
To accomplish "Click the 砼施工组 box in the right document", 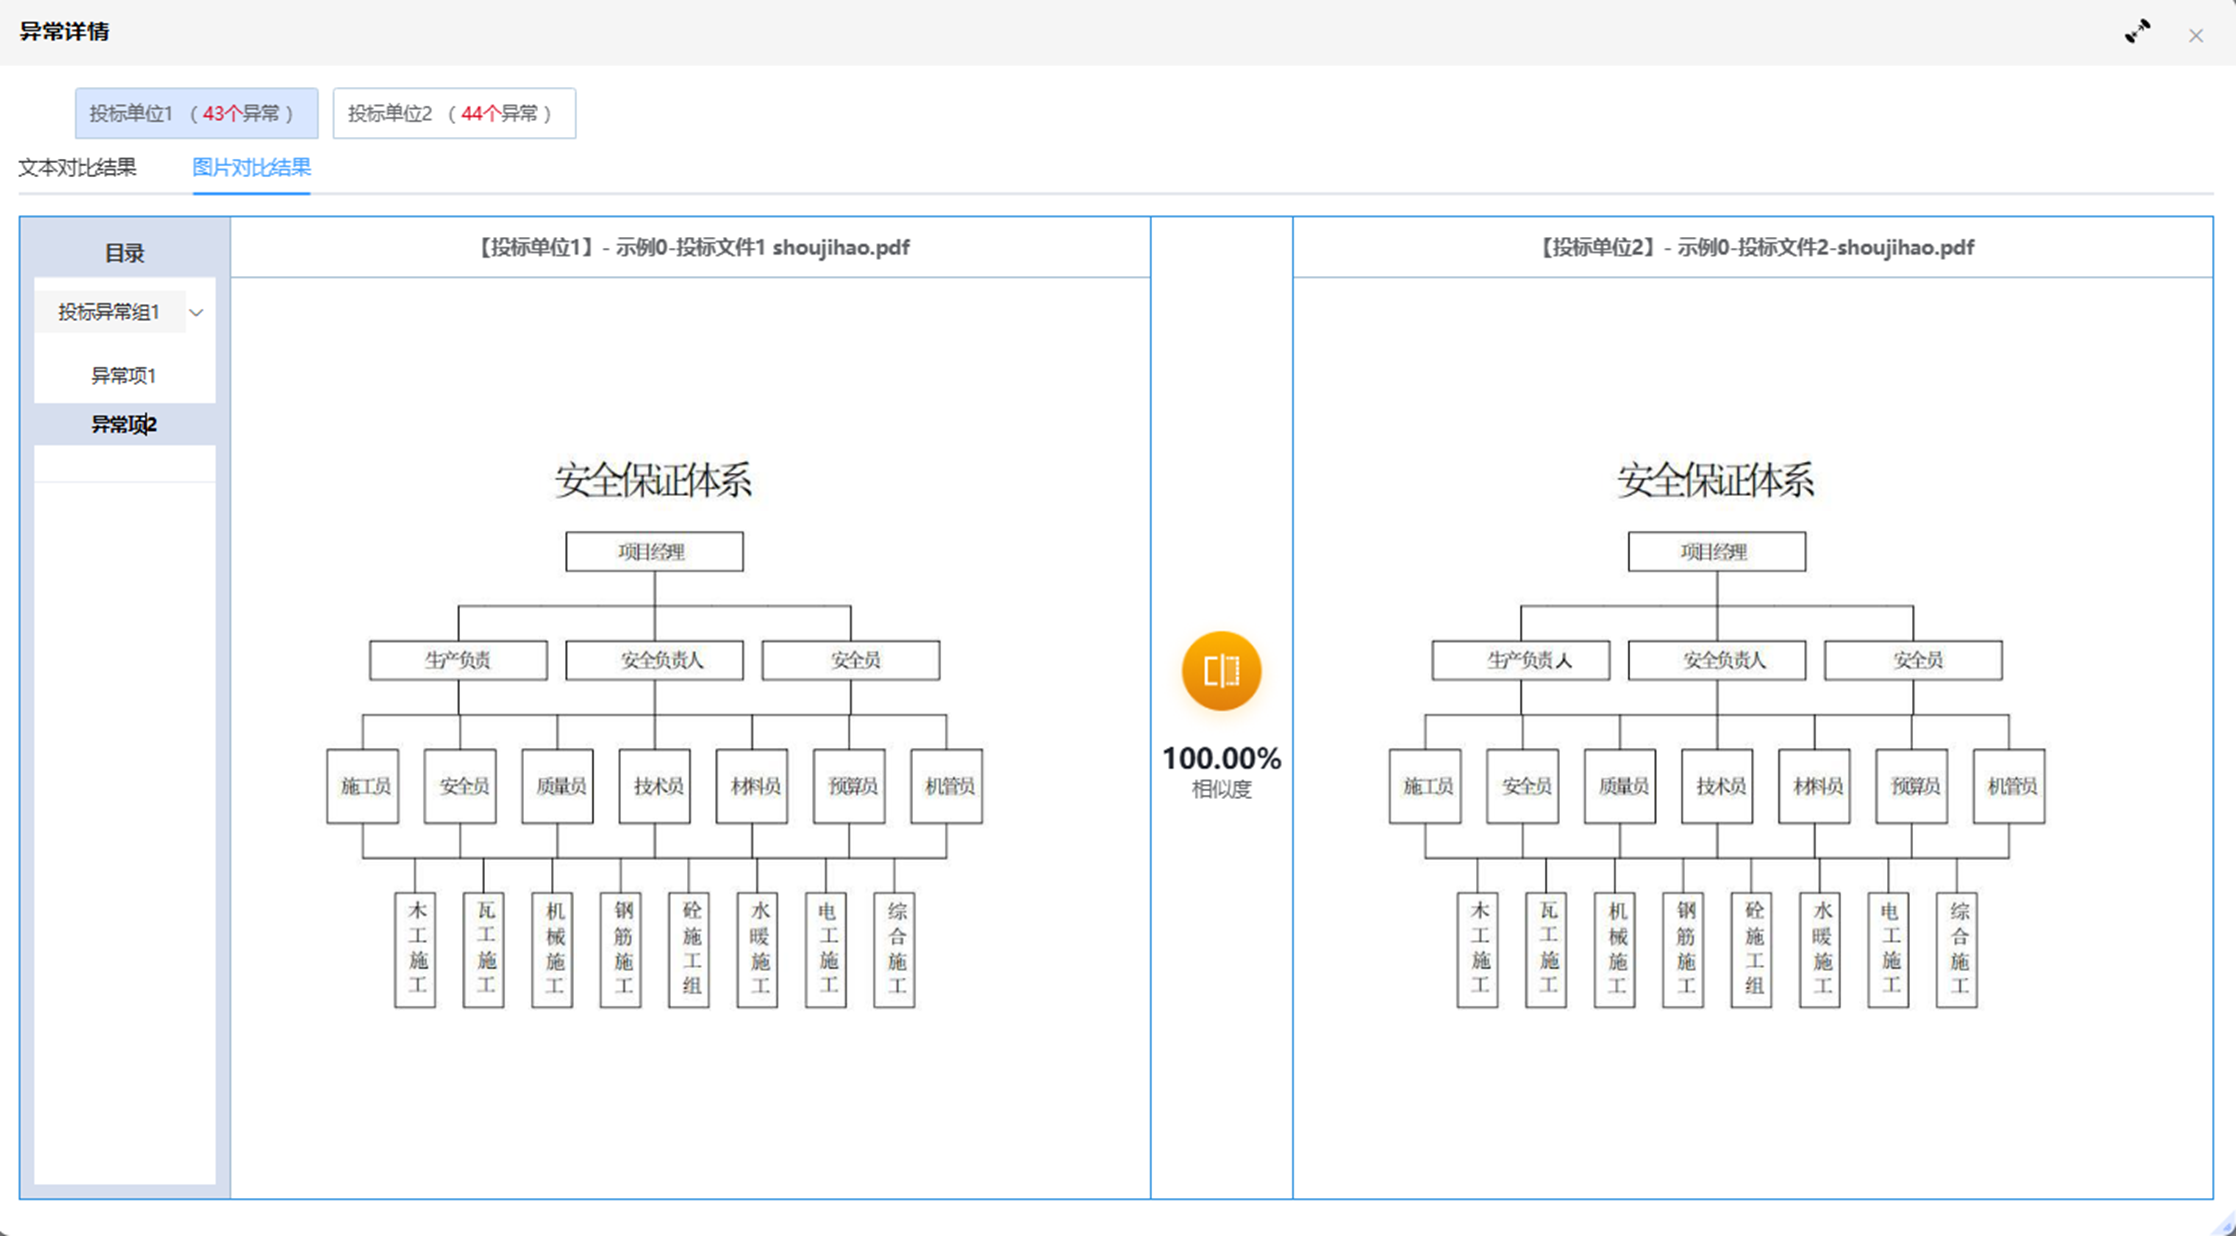I will [1751, 950].
